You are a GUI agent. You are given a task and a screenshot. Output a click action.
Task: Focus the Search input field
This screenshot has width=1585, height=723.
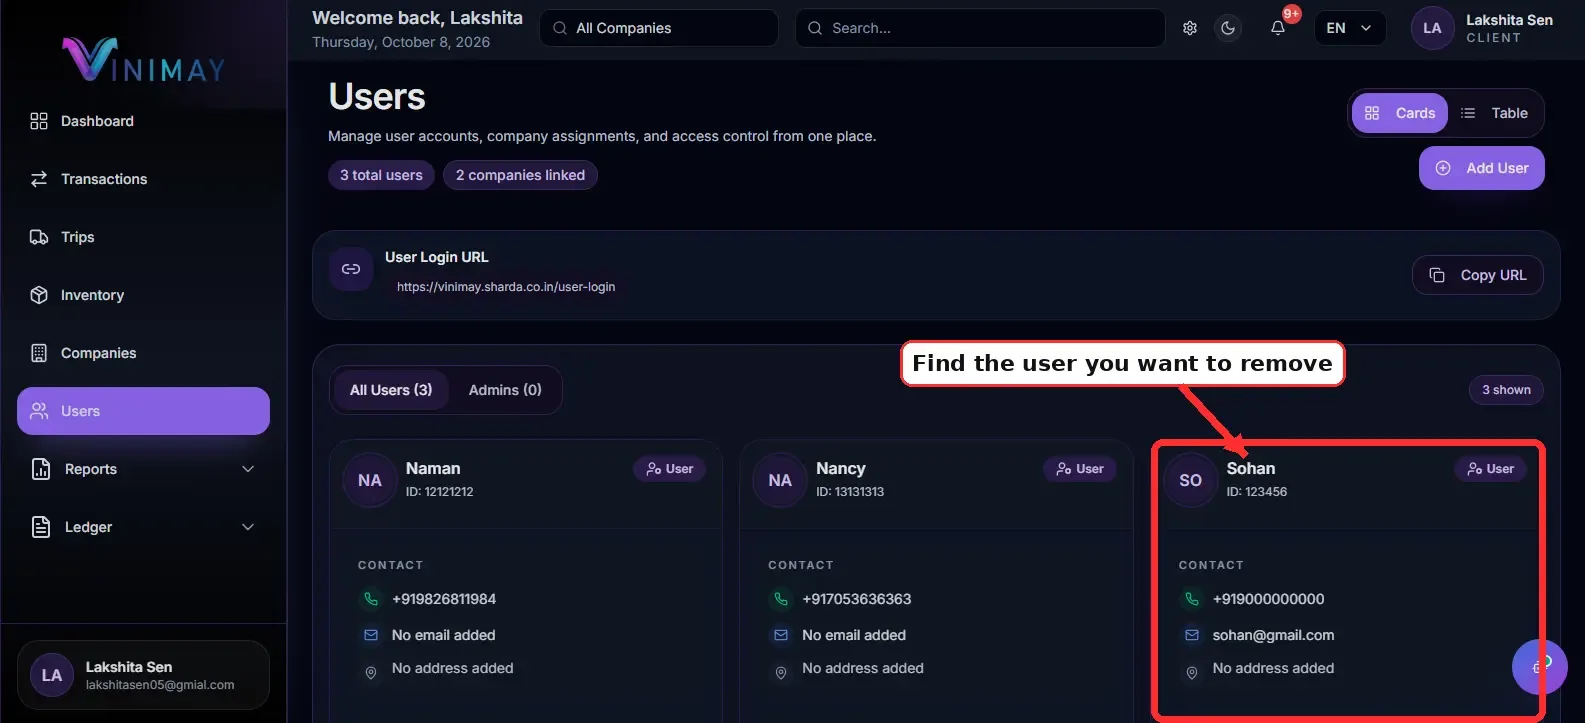[x=980, y=28]
